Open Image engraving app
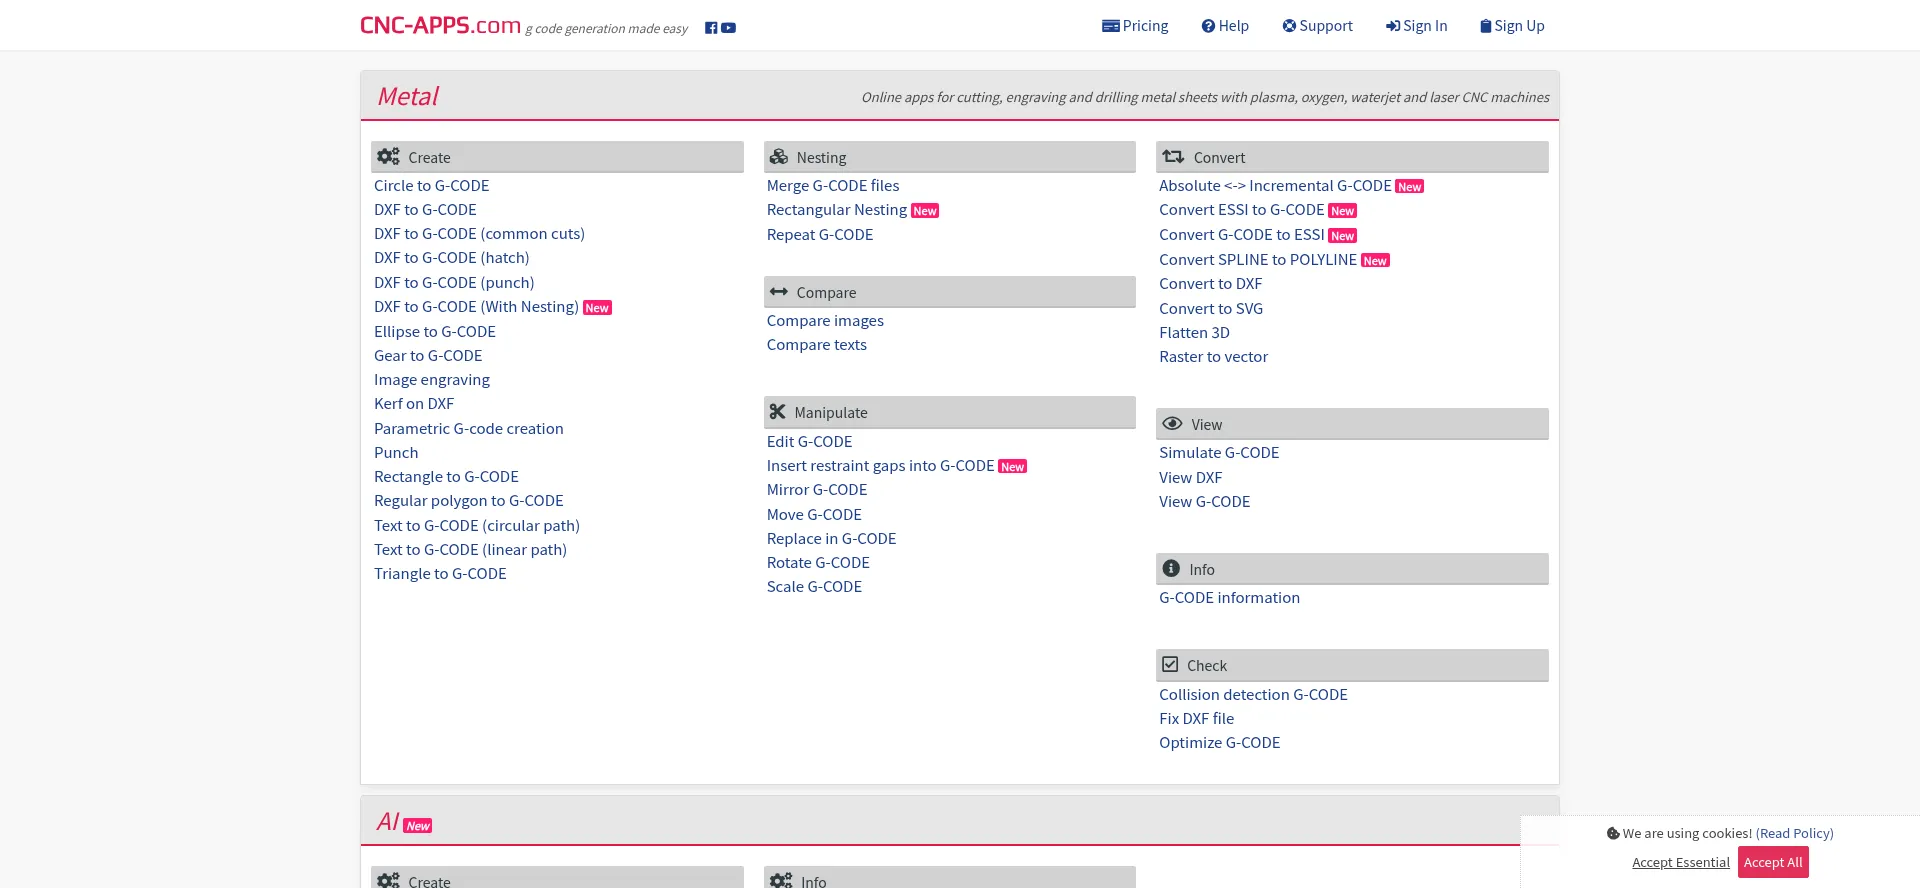1920x888 pixels. coord(432,379)
